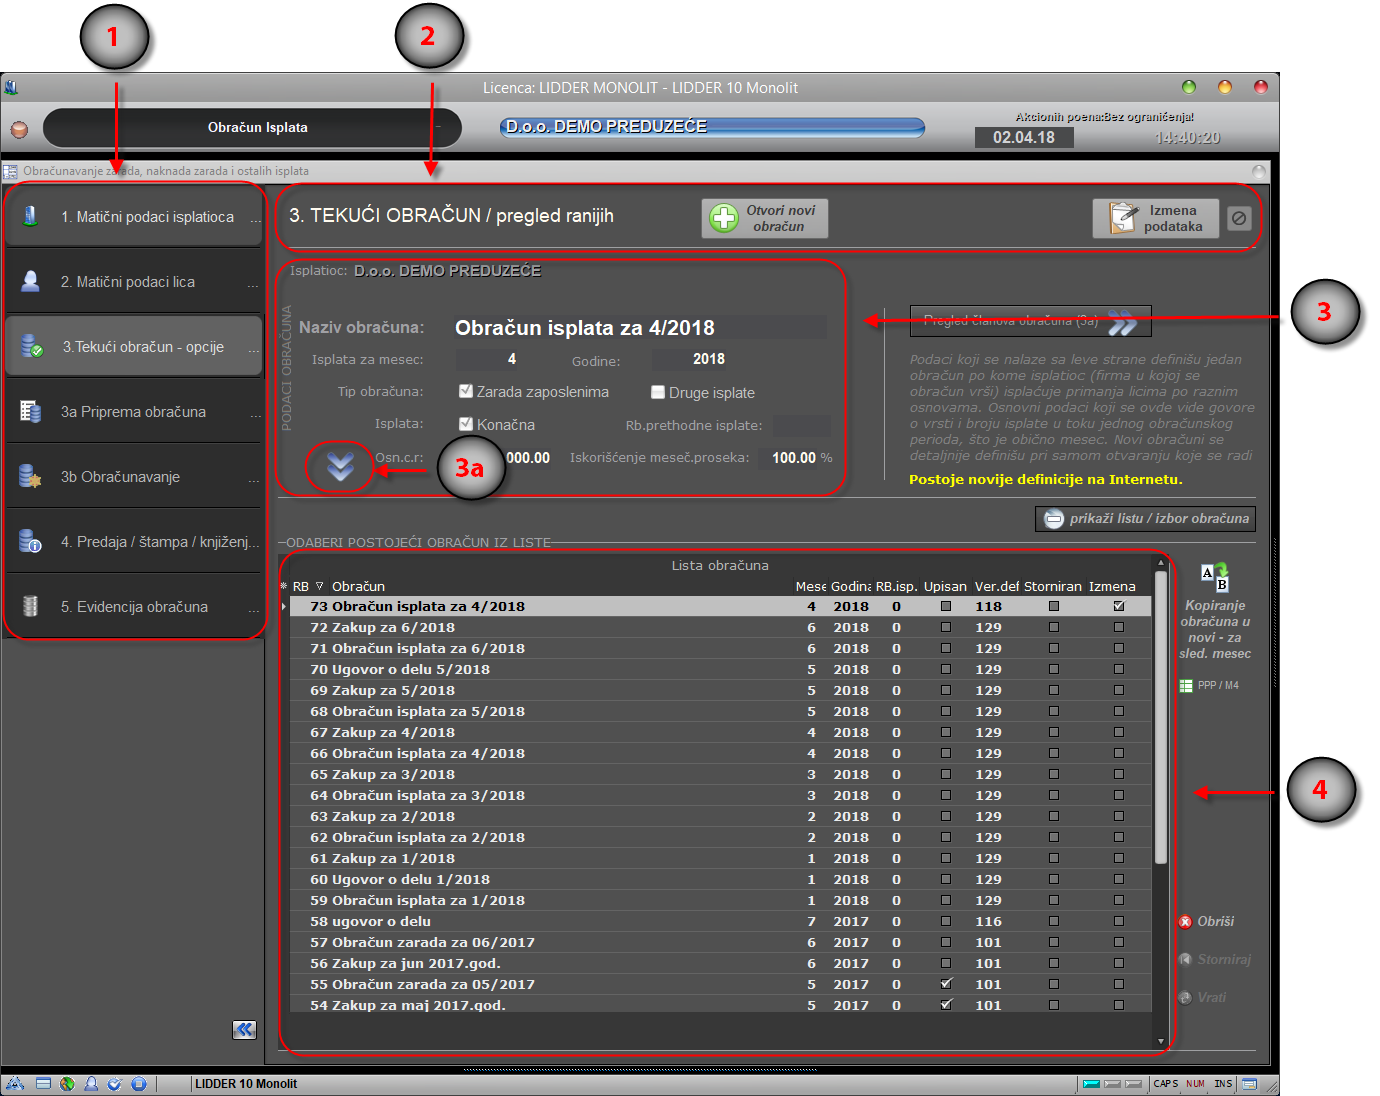The height and width of the screenshot is (1096, 1380).
Task: Click the A-B copy icon for Kopiranje obračuna
Action: point(1215,577)
